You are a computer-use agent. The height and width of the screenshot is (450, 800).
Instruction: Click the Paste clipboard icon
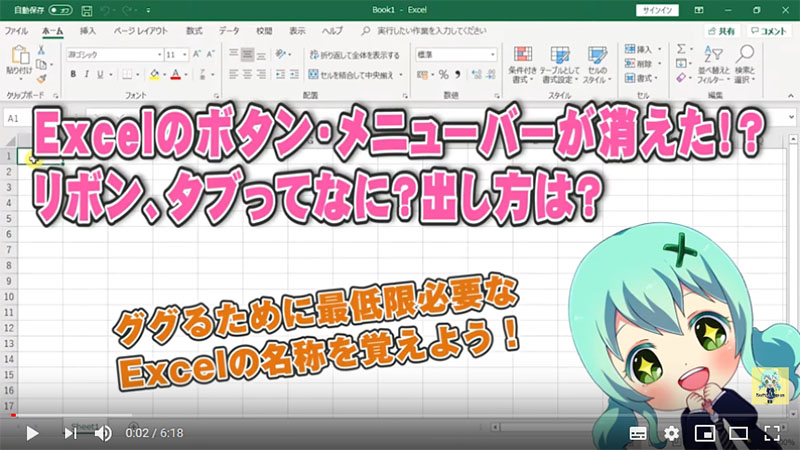click(x=19, y=56)
